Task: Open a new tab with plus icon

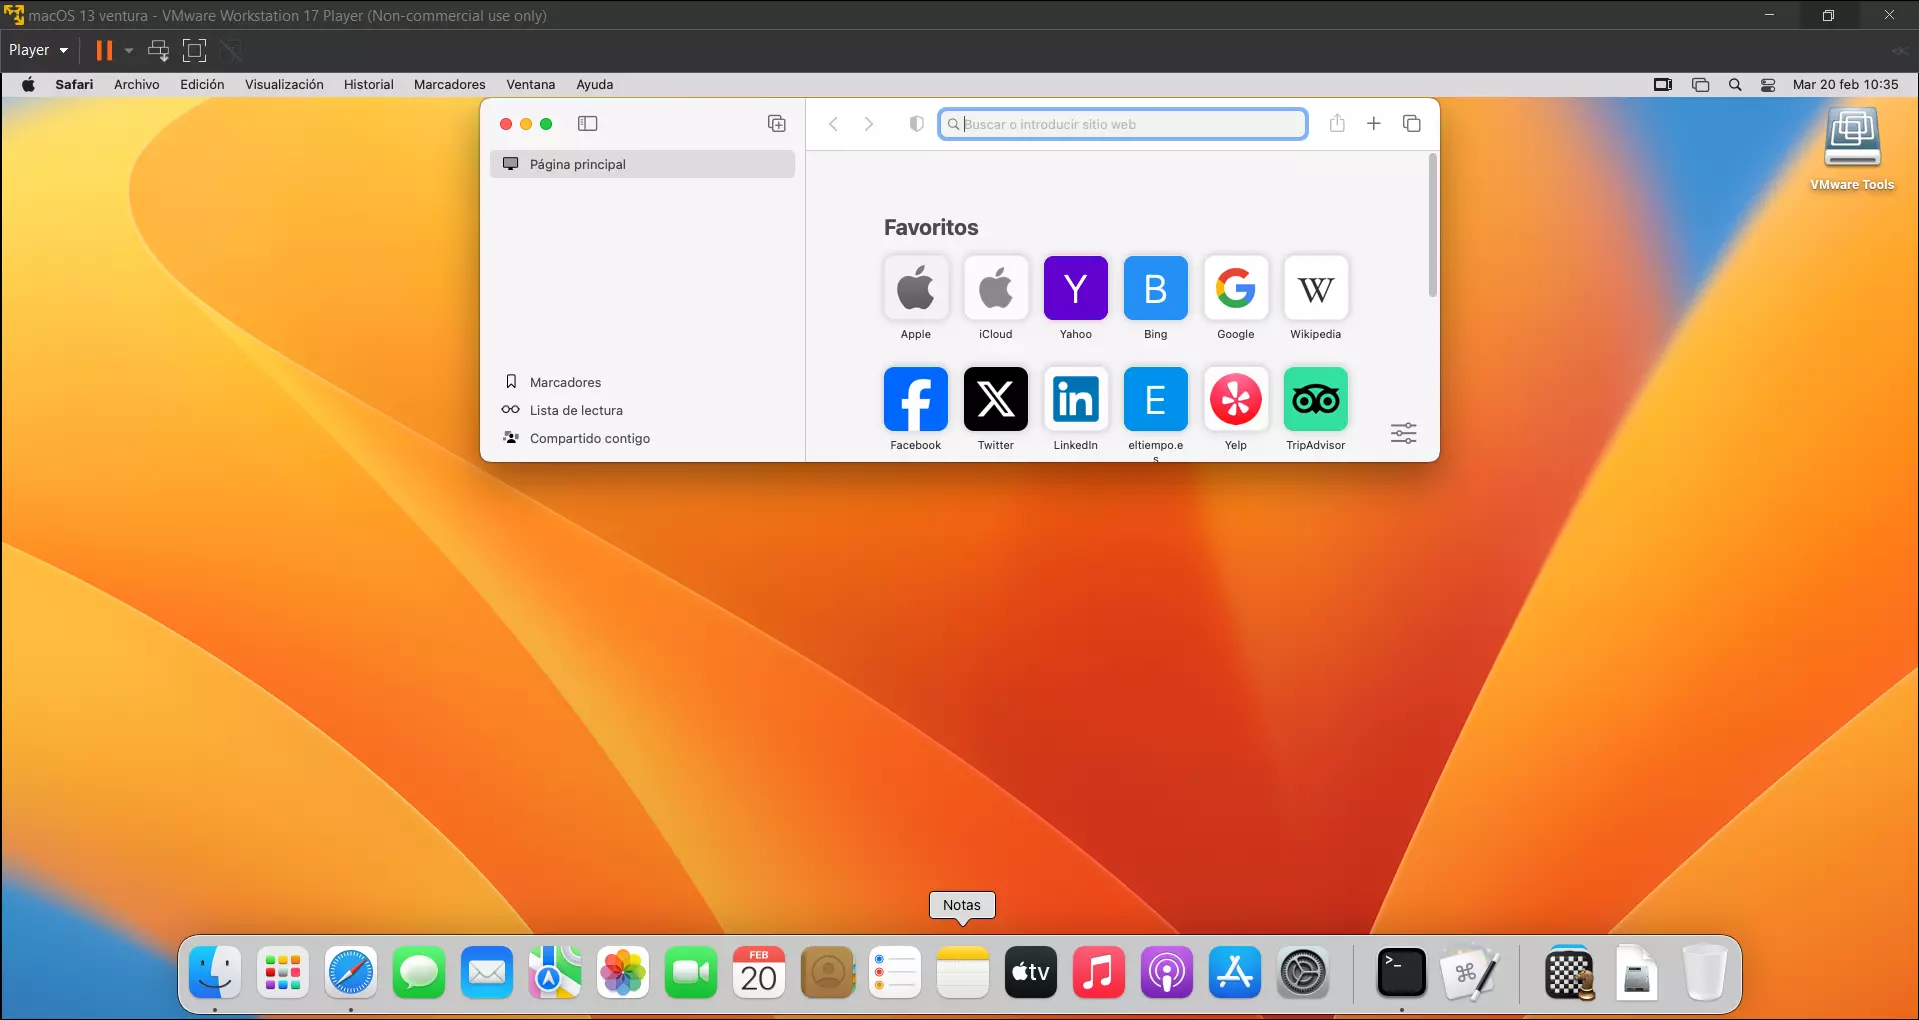Action: pyautogui.click(x=1374, y=123)
